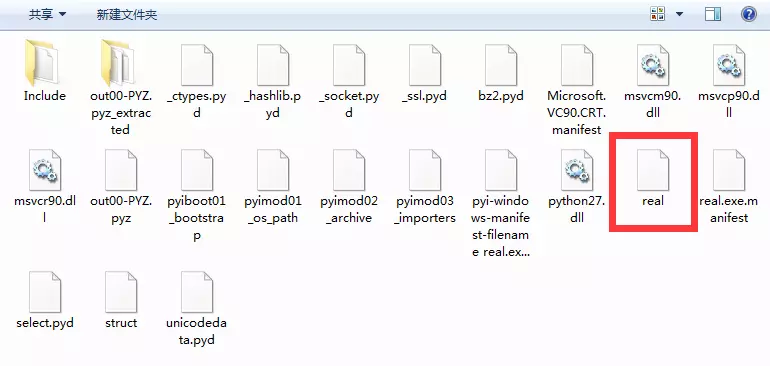Select the _ctypes.pyd file
770x366 pixels.
196,81
